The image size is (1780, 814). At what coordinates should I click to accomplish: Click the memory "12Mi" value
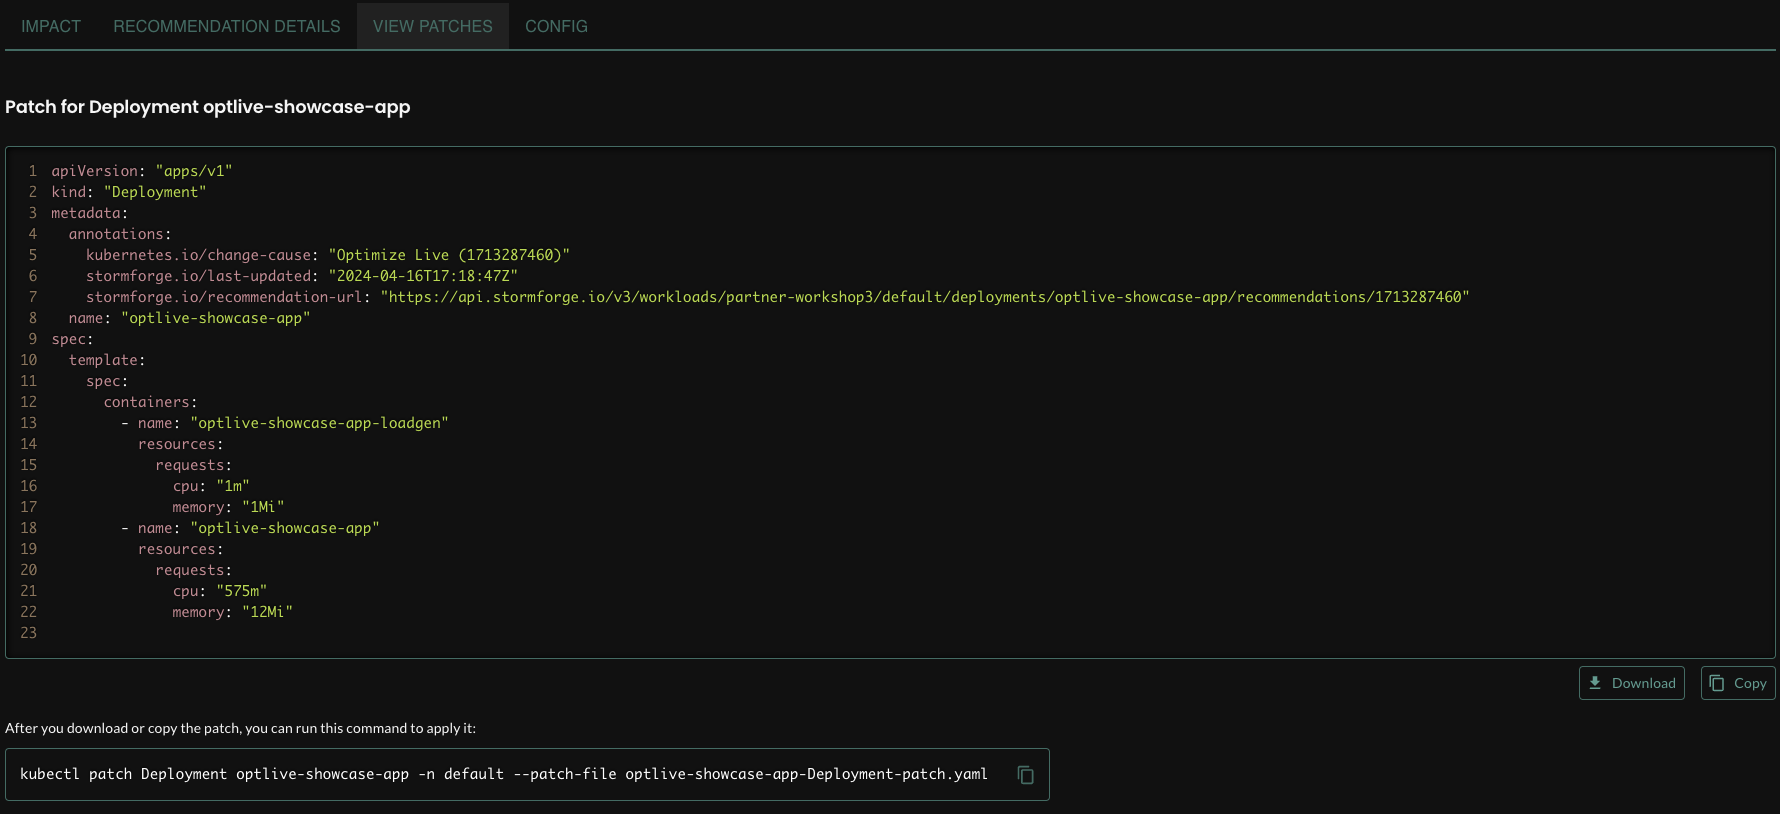pos(267,612)
